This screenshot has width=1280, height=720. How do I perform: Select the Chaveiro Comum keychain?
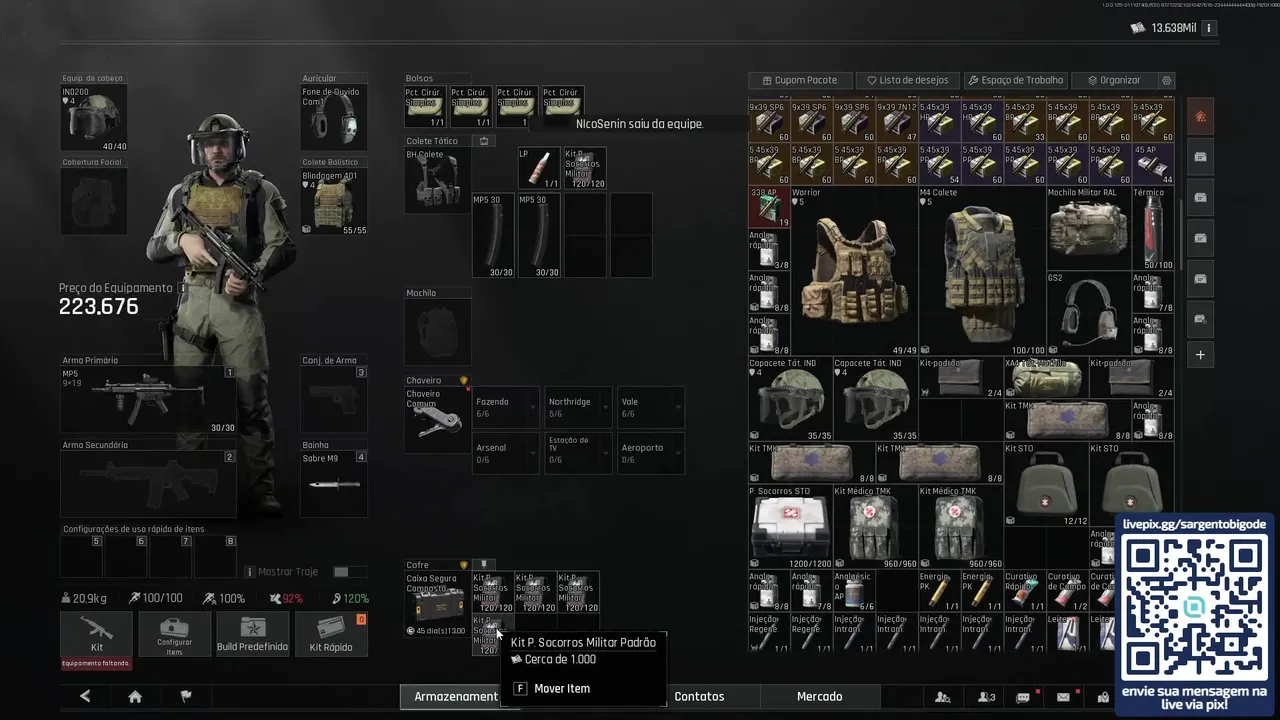(437, 419)
